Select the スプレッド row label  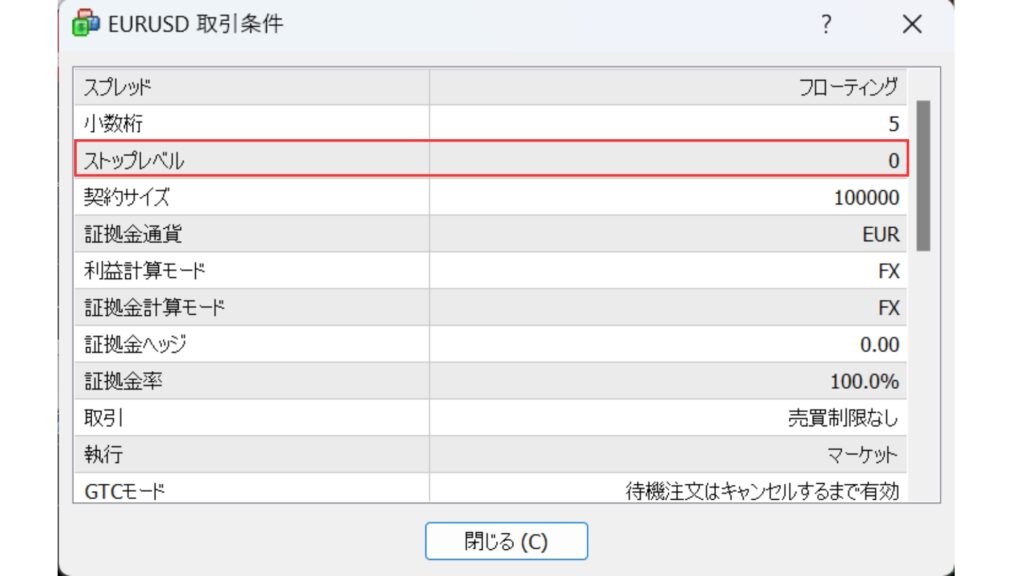tap(118, 87)
